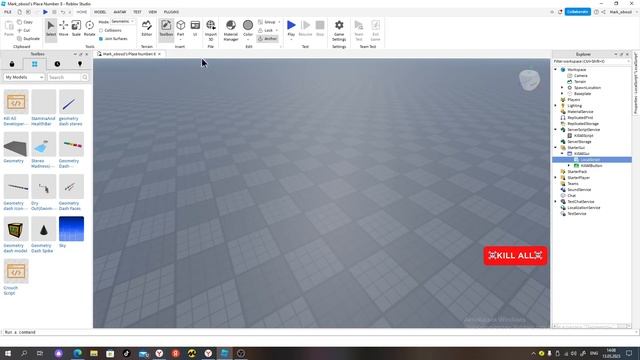Click Duplicate in Clipboard group
Image resolution: width=640 pixels, height=360 pixels.
(29, 39)
